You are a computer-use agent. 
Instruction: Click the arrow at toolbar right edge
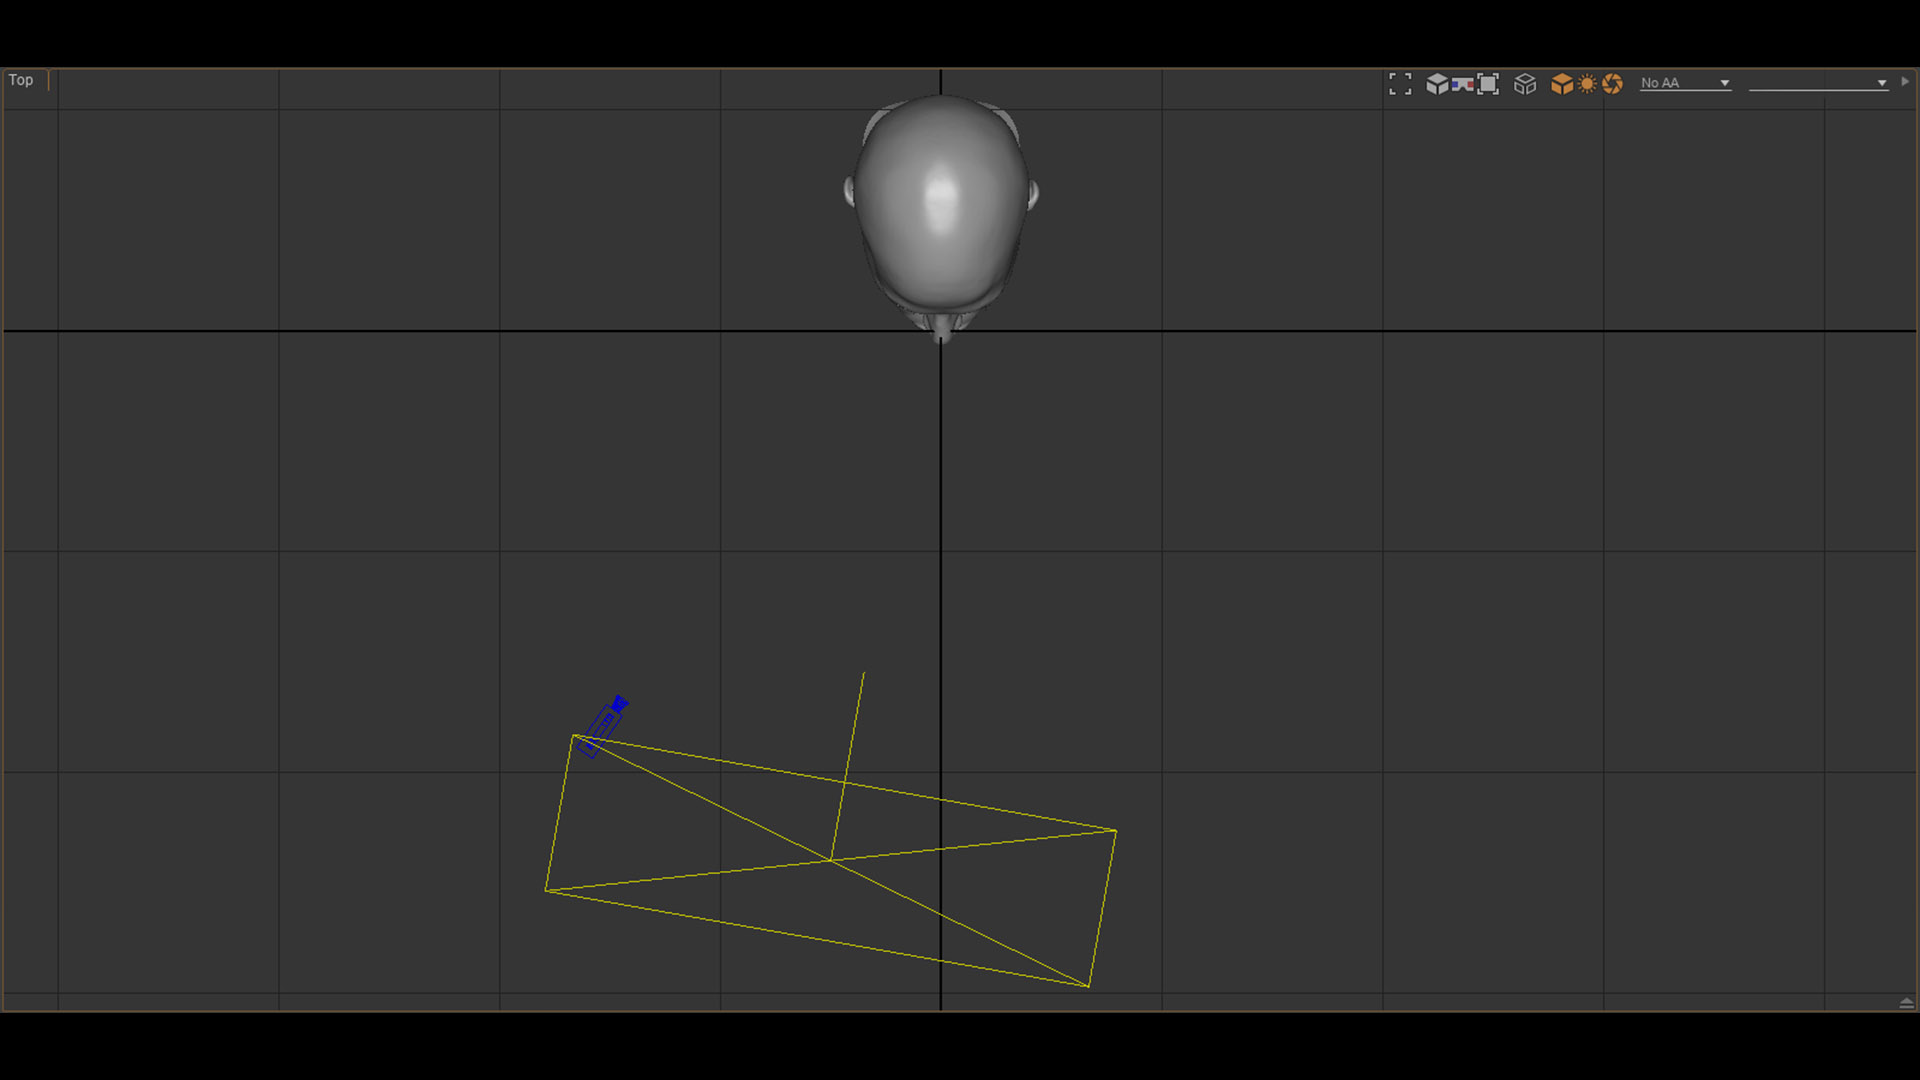coord(1904,82)
